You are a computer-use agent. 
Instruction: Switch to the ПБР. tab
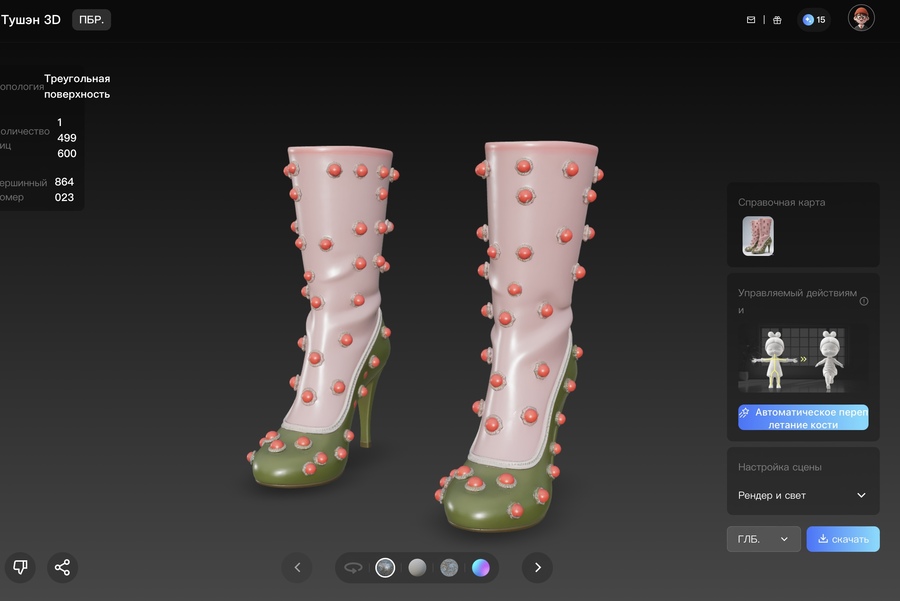tap(91, 20)
